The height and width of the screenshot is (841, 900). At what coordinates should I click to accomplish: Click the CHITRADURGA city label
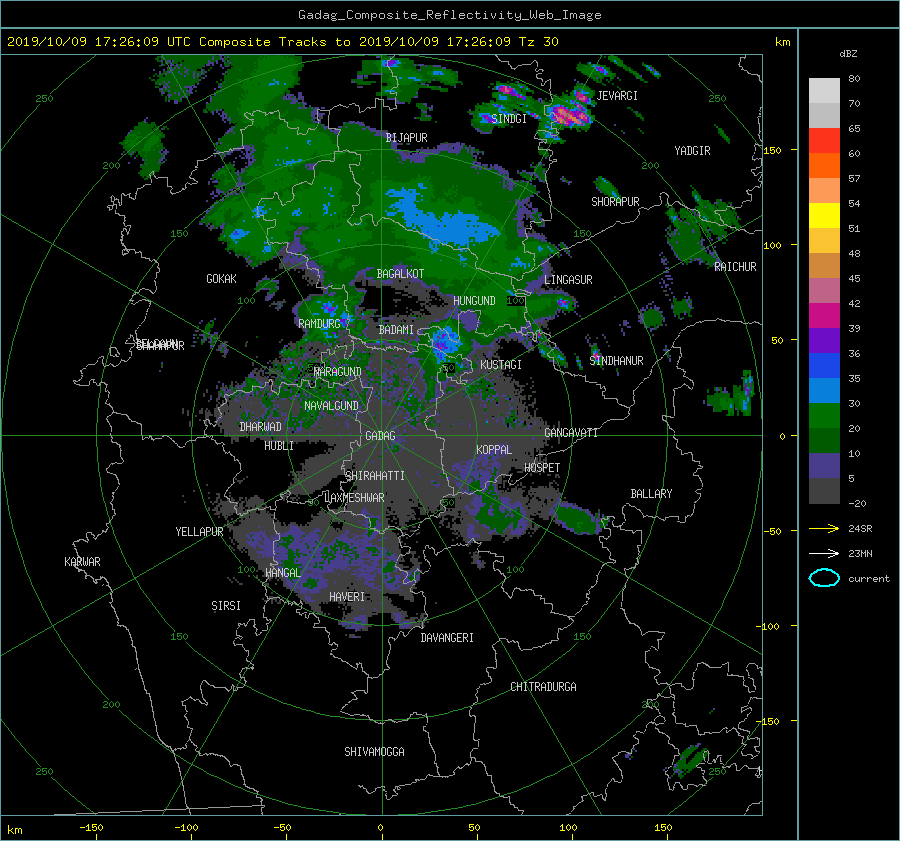click(544, 687)
